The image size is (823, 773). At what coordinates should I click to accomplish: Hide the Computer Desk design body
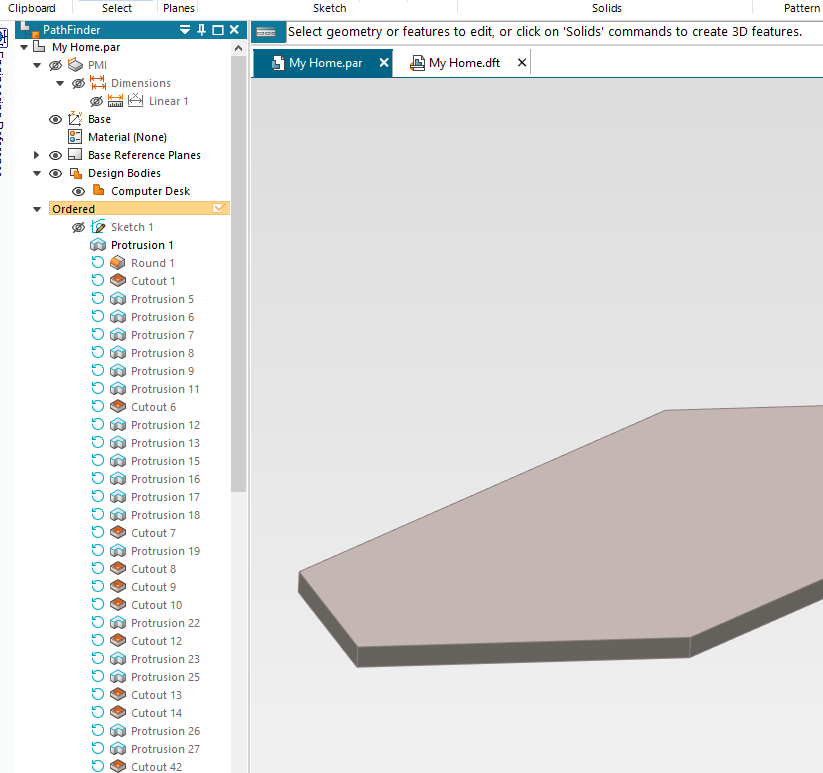(x=79, y=191)
